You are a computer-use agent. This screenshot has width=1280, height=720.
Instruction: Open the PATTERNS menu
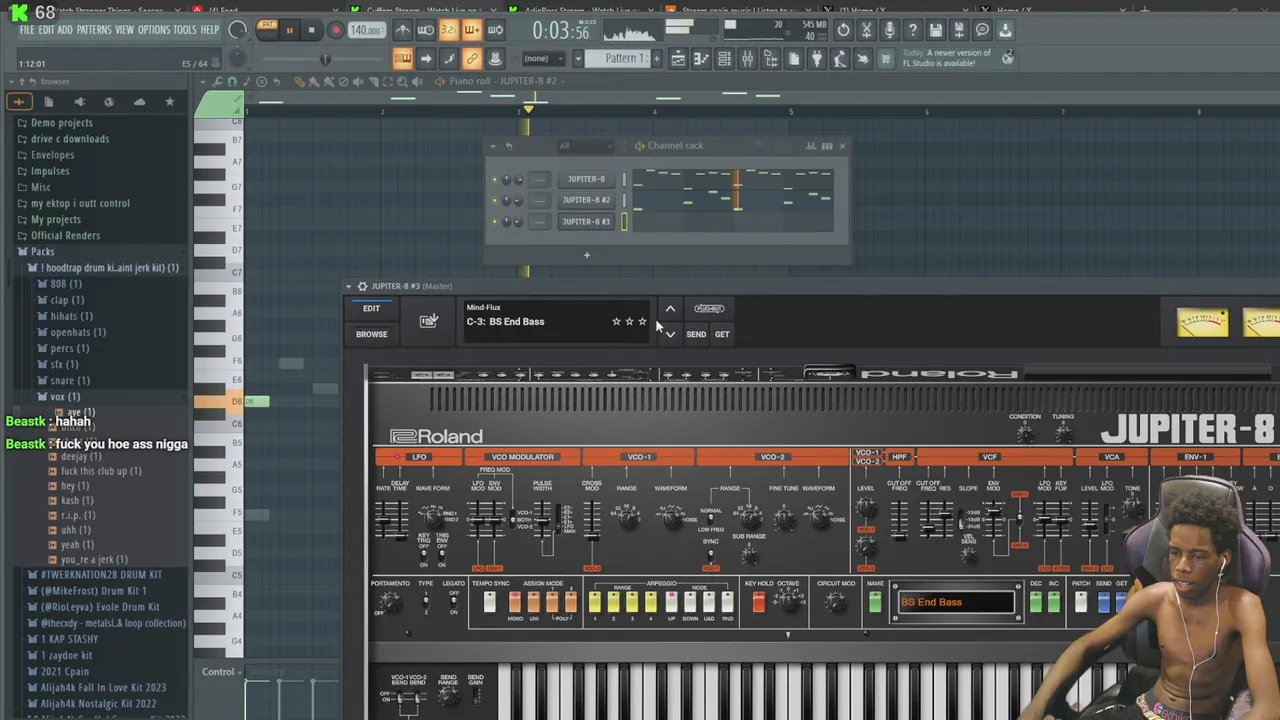coord(94,30)
